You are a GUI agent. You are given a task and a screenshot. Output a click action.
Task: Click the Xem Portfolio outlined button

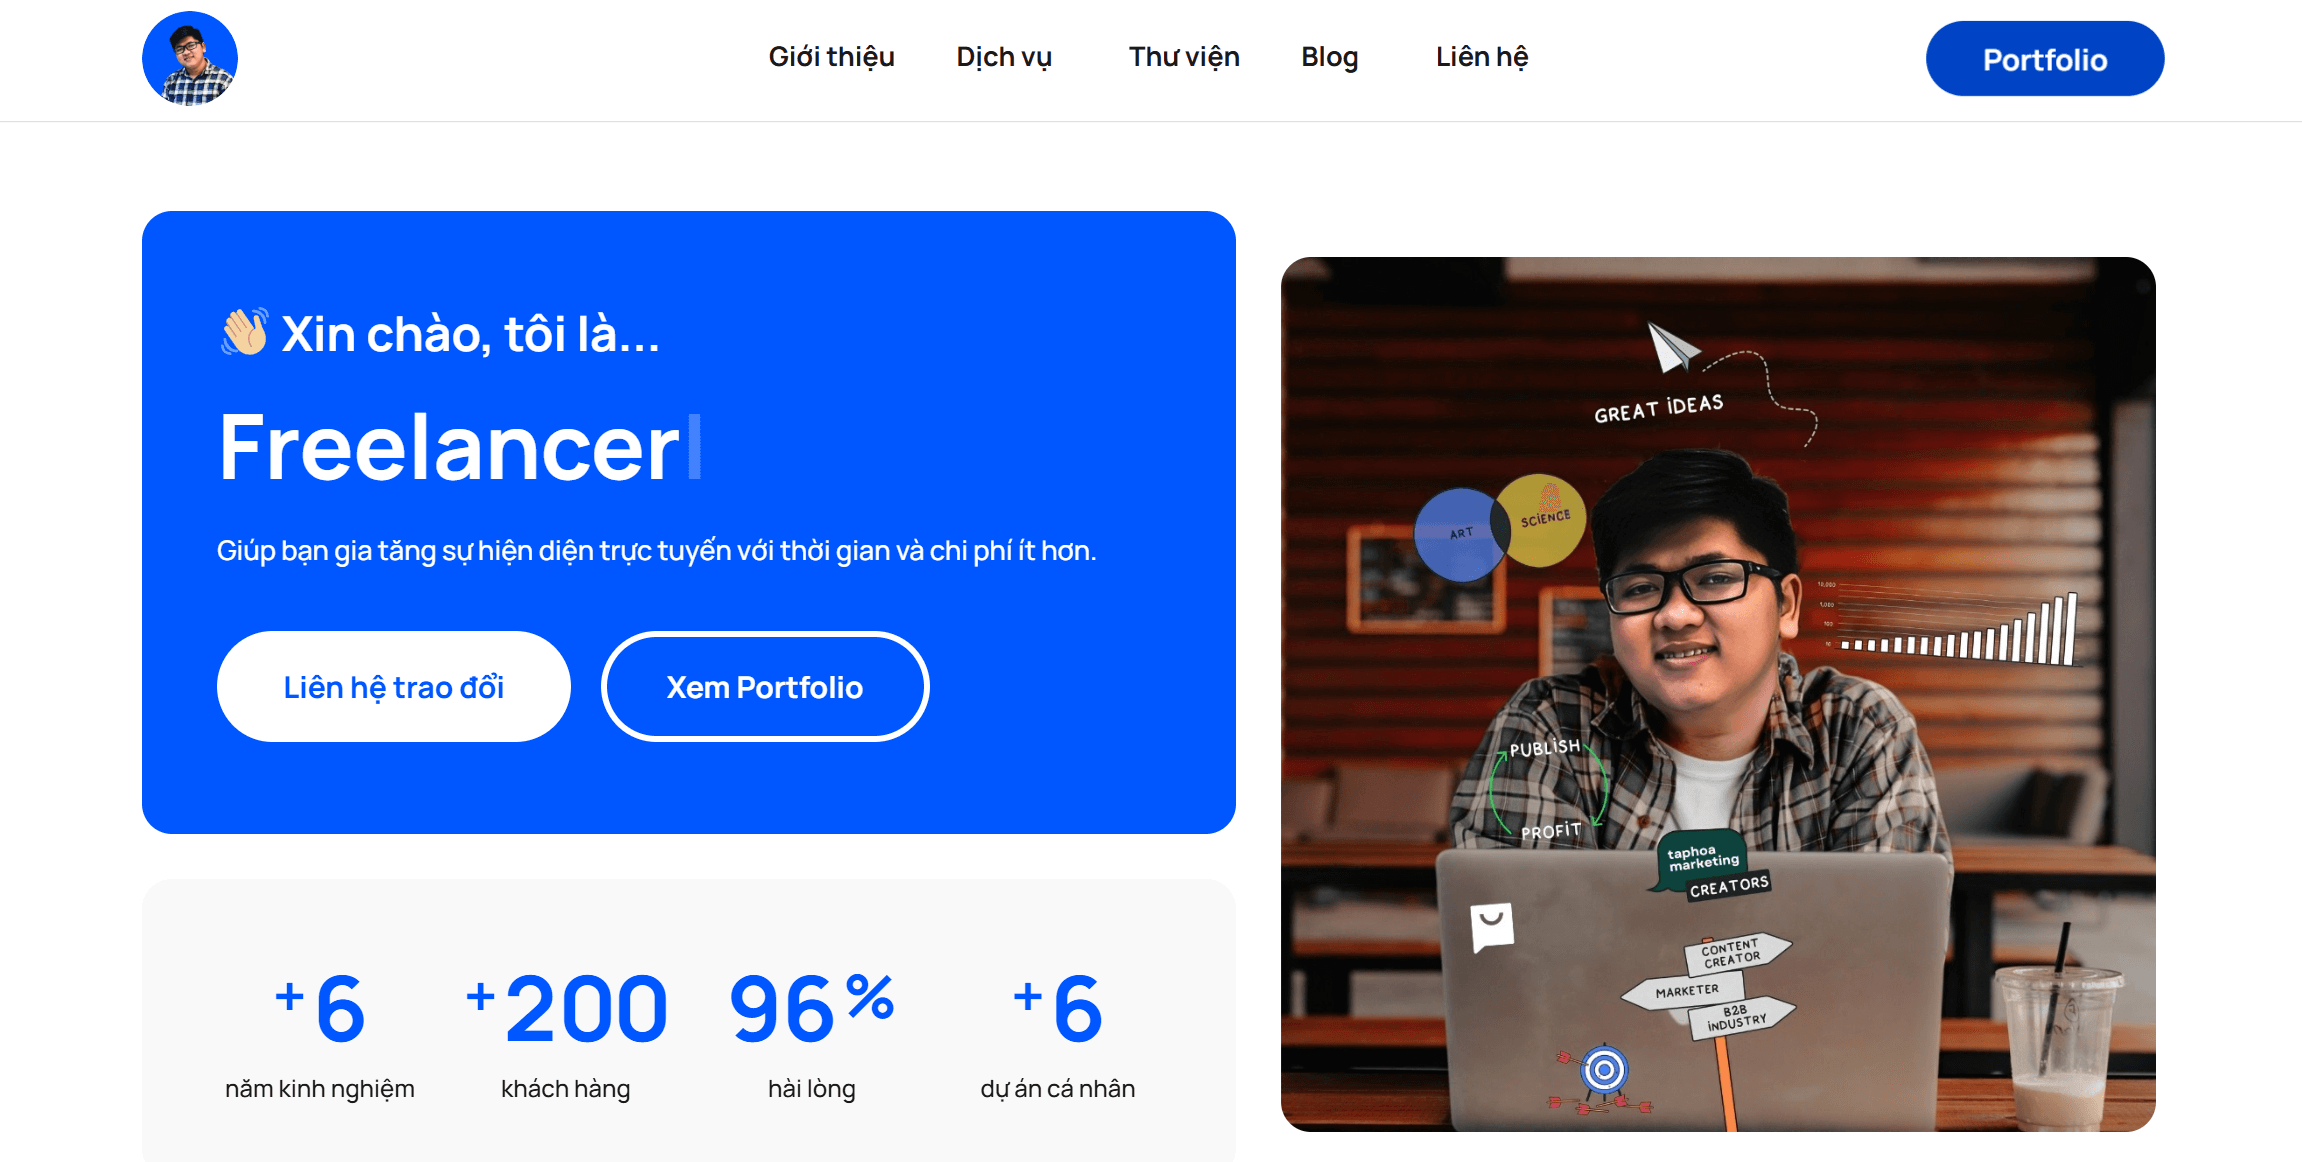pyautogui.click(x=765, y=687)
